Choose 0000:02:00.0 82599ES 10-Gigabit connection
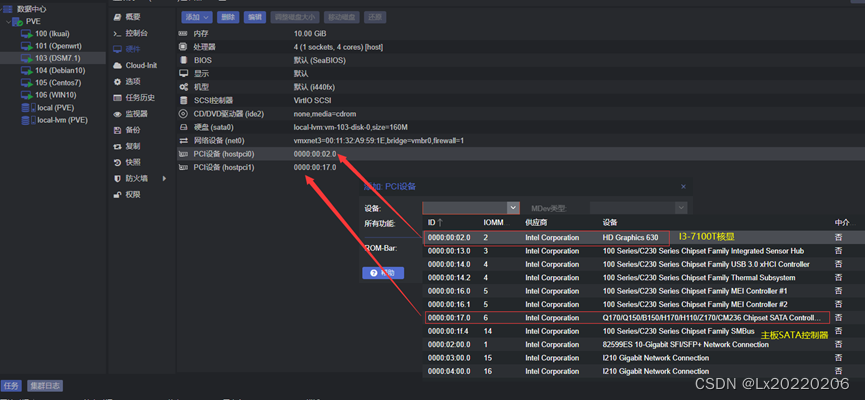The height and width of the screenshot is (400, 865). 644,344
